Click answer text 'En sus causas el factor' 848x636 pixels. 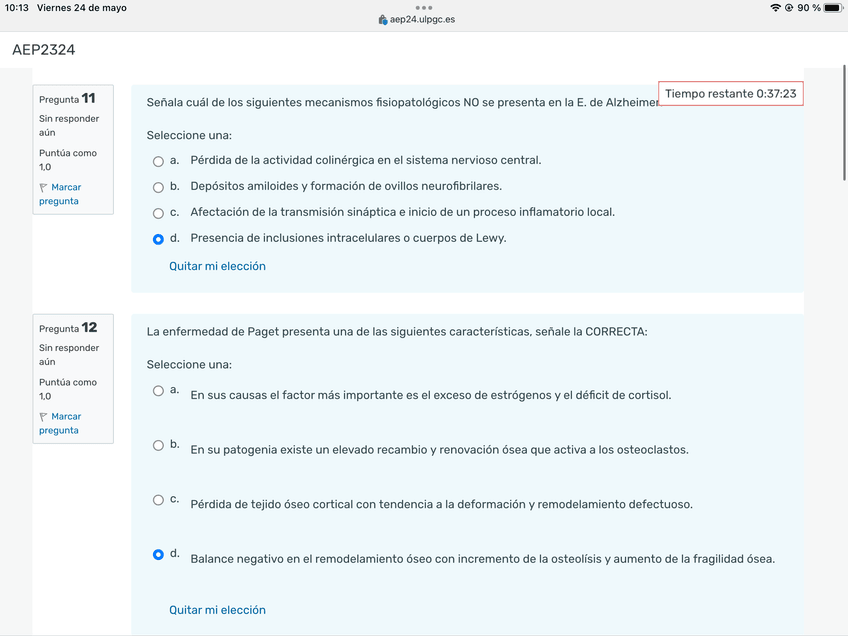[430, 395]
